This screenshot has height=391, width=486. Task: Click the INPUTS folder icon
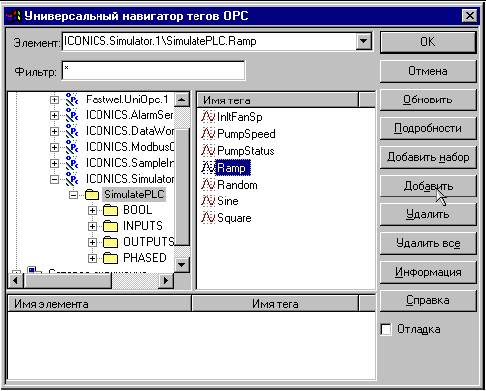pyautogui.click(x=110, y=226)
